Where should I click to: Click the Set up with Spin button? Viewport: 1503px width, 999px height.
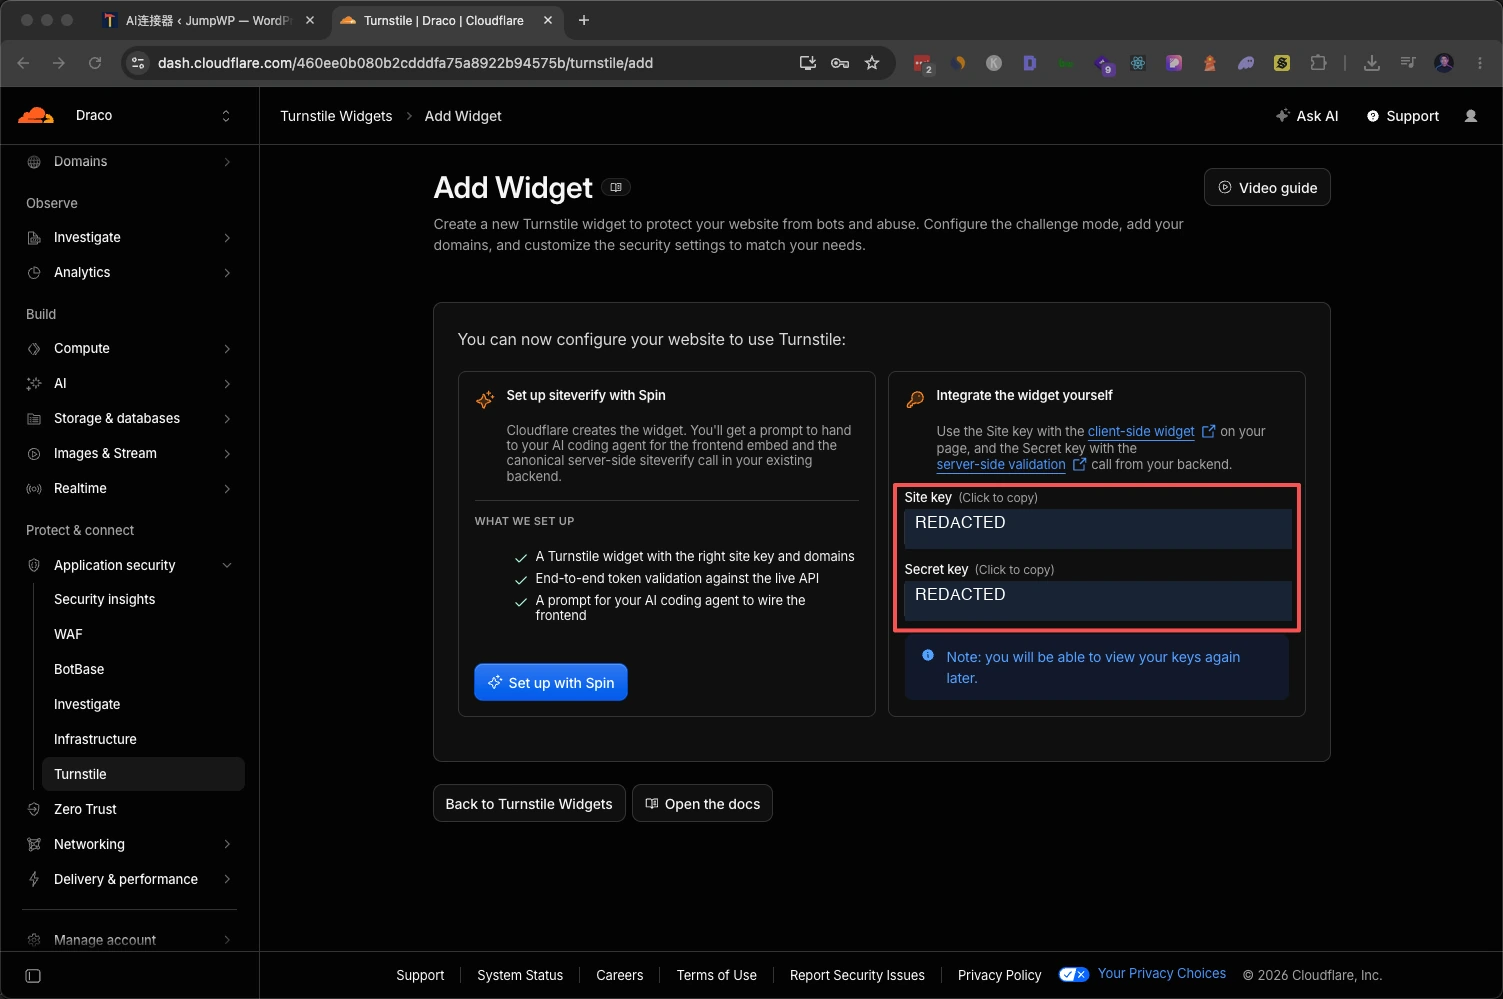click(x=551, y=682)
